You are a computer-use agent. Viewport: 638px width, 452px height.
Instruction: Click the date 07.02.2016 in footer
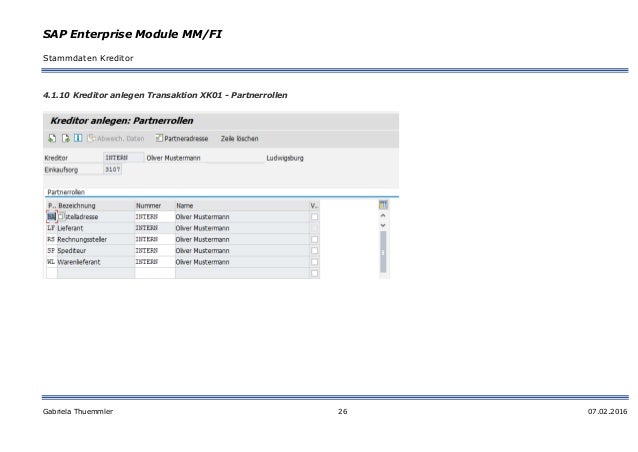pos(607,411)
